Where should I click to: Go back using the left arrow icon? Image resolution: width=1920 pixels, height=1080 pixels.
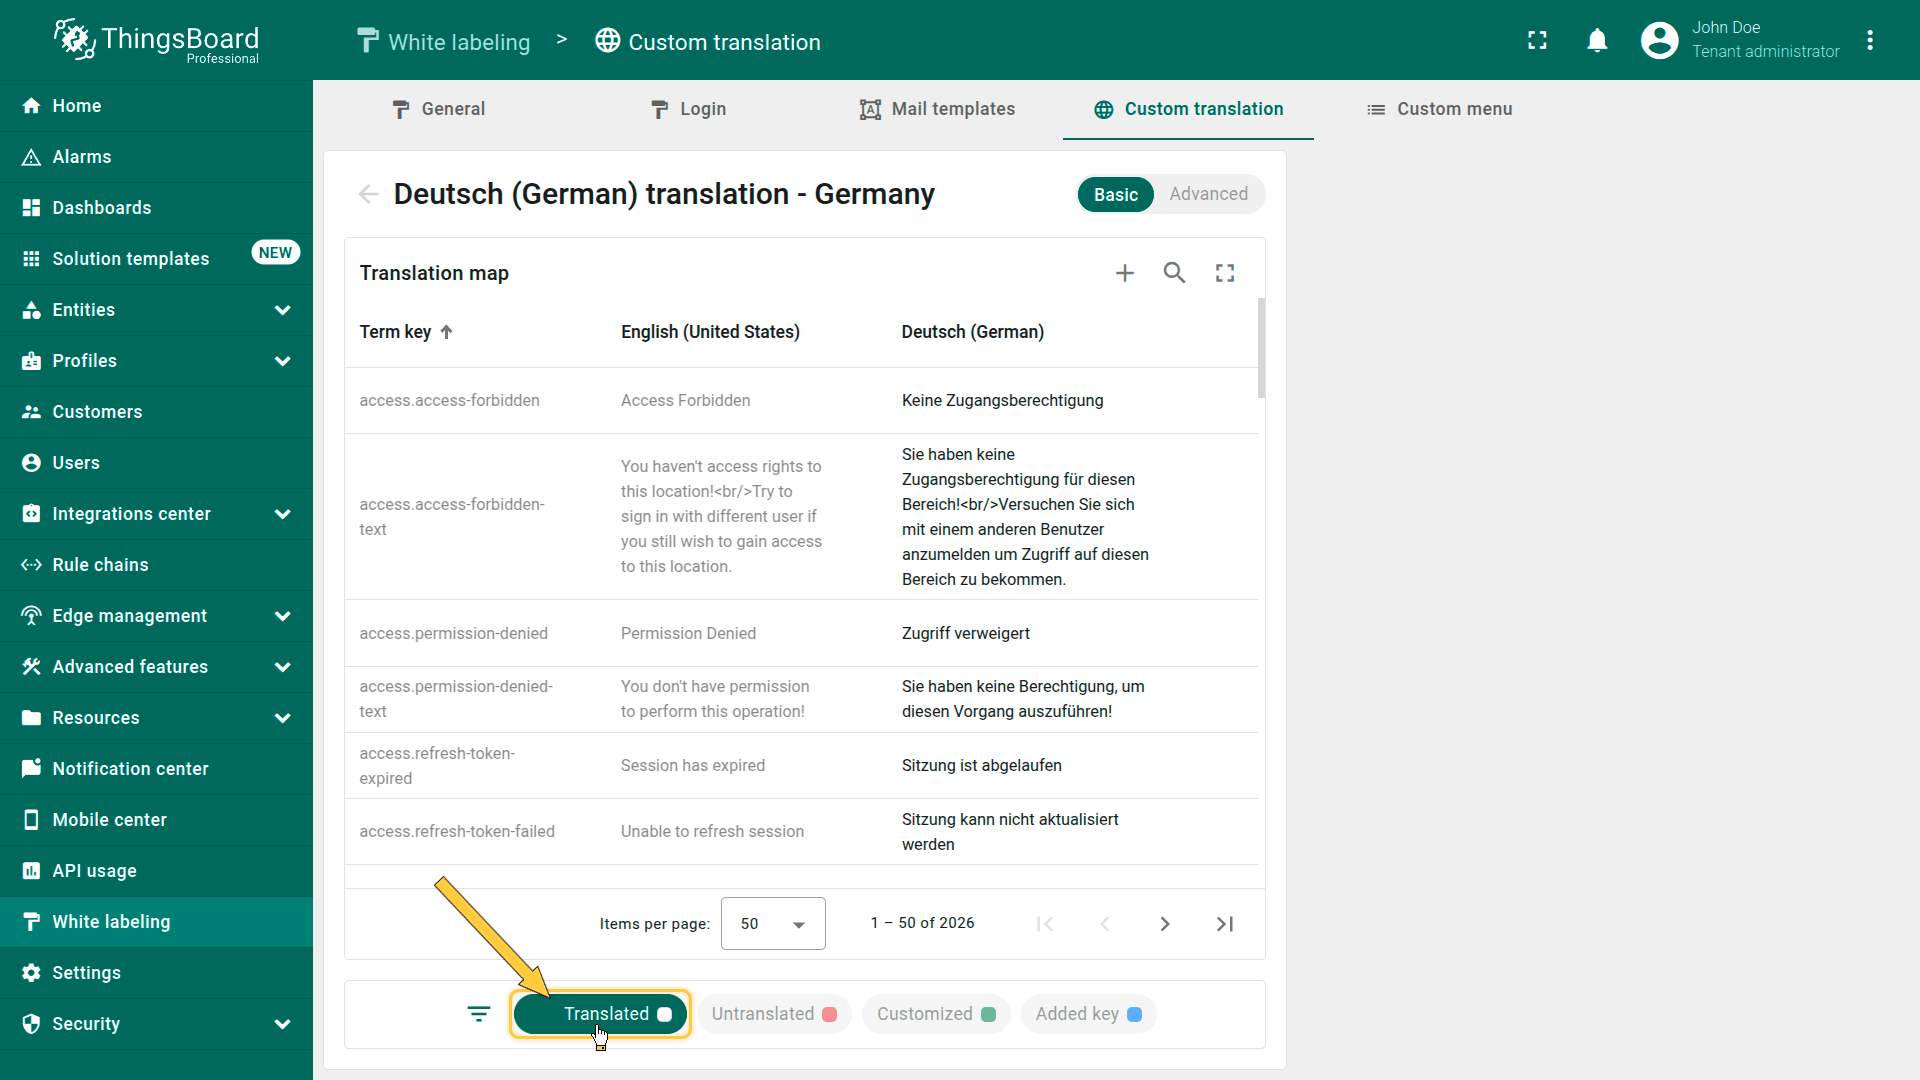[369, 194]
